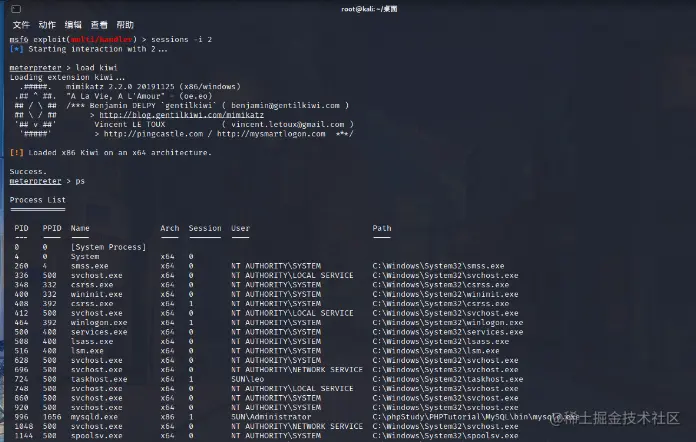Click the Session column header

[205, 228]
